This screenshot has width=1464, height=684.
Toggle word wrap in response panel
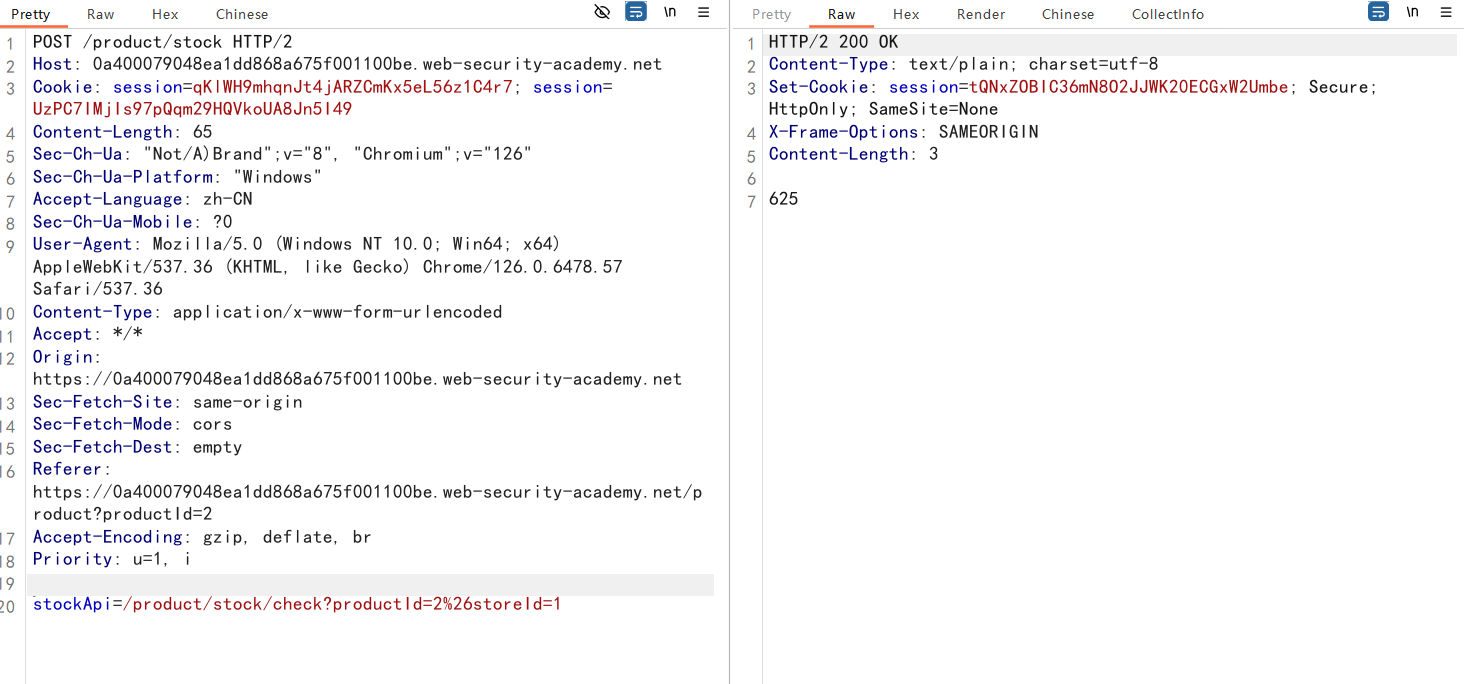pos(1378,12)
